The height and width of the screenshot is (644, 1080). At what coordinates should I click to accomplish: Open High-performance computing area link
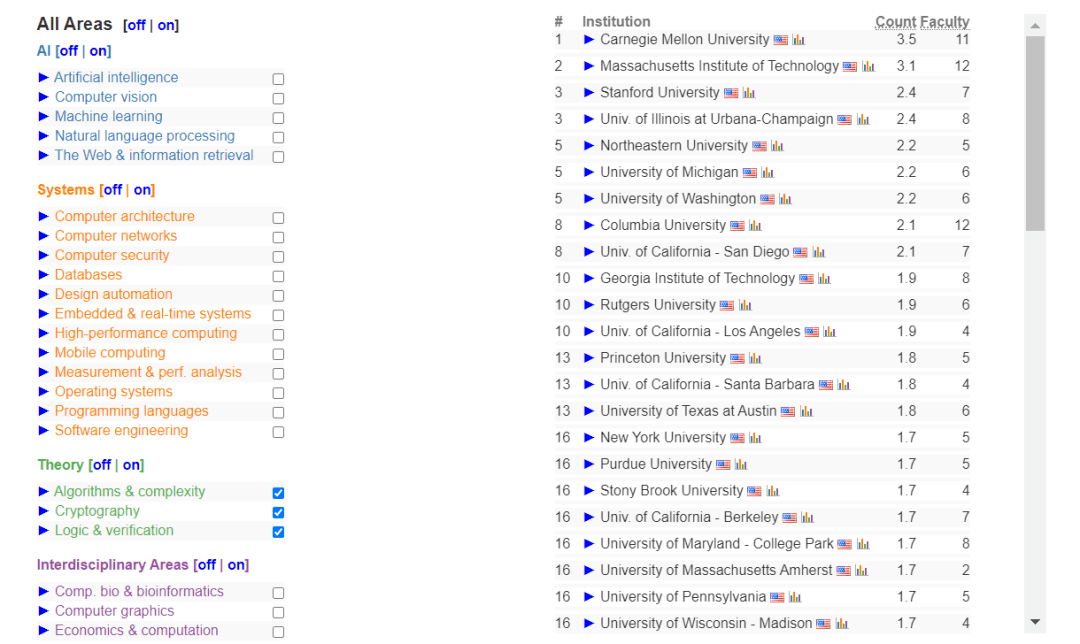click(x=146, y=333)
